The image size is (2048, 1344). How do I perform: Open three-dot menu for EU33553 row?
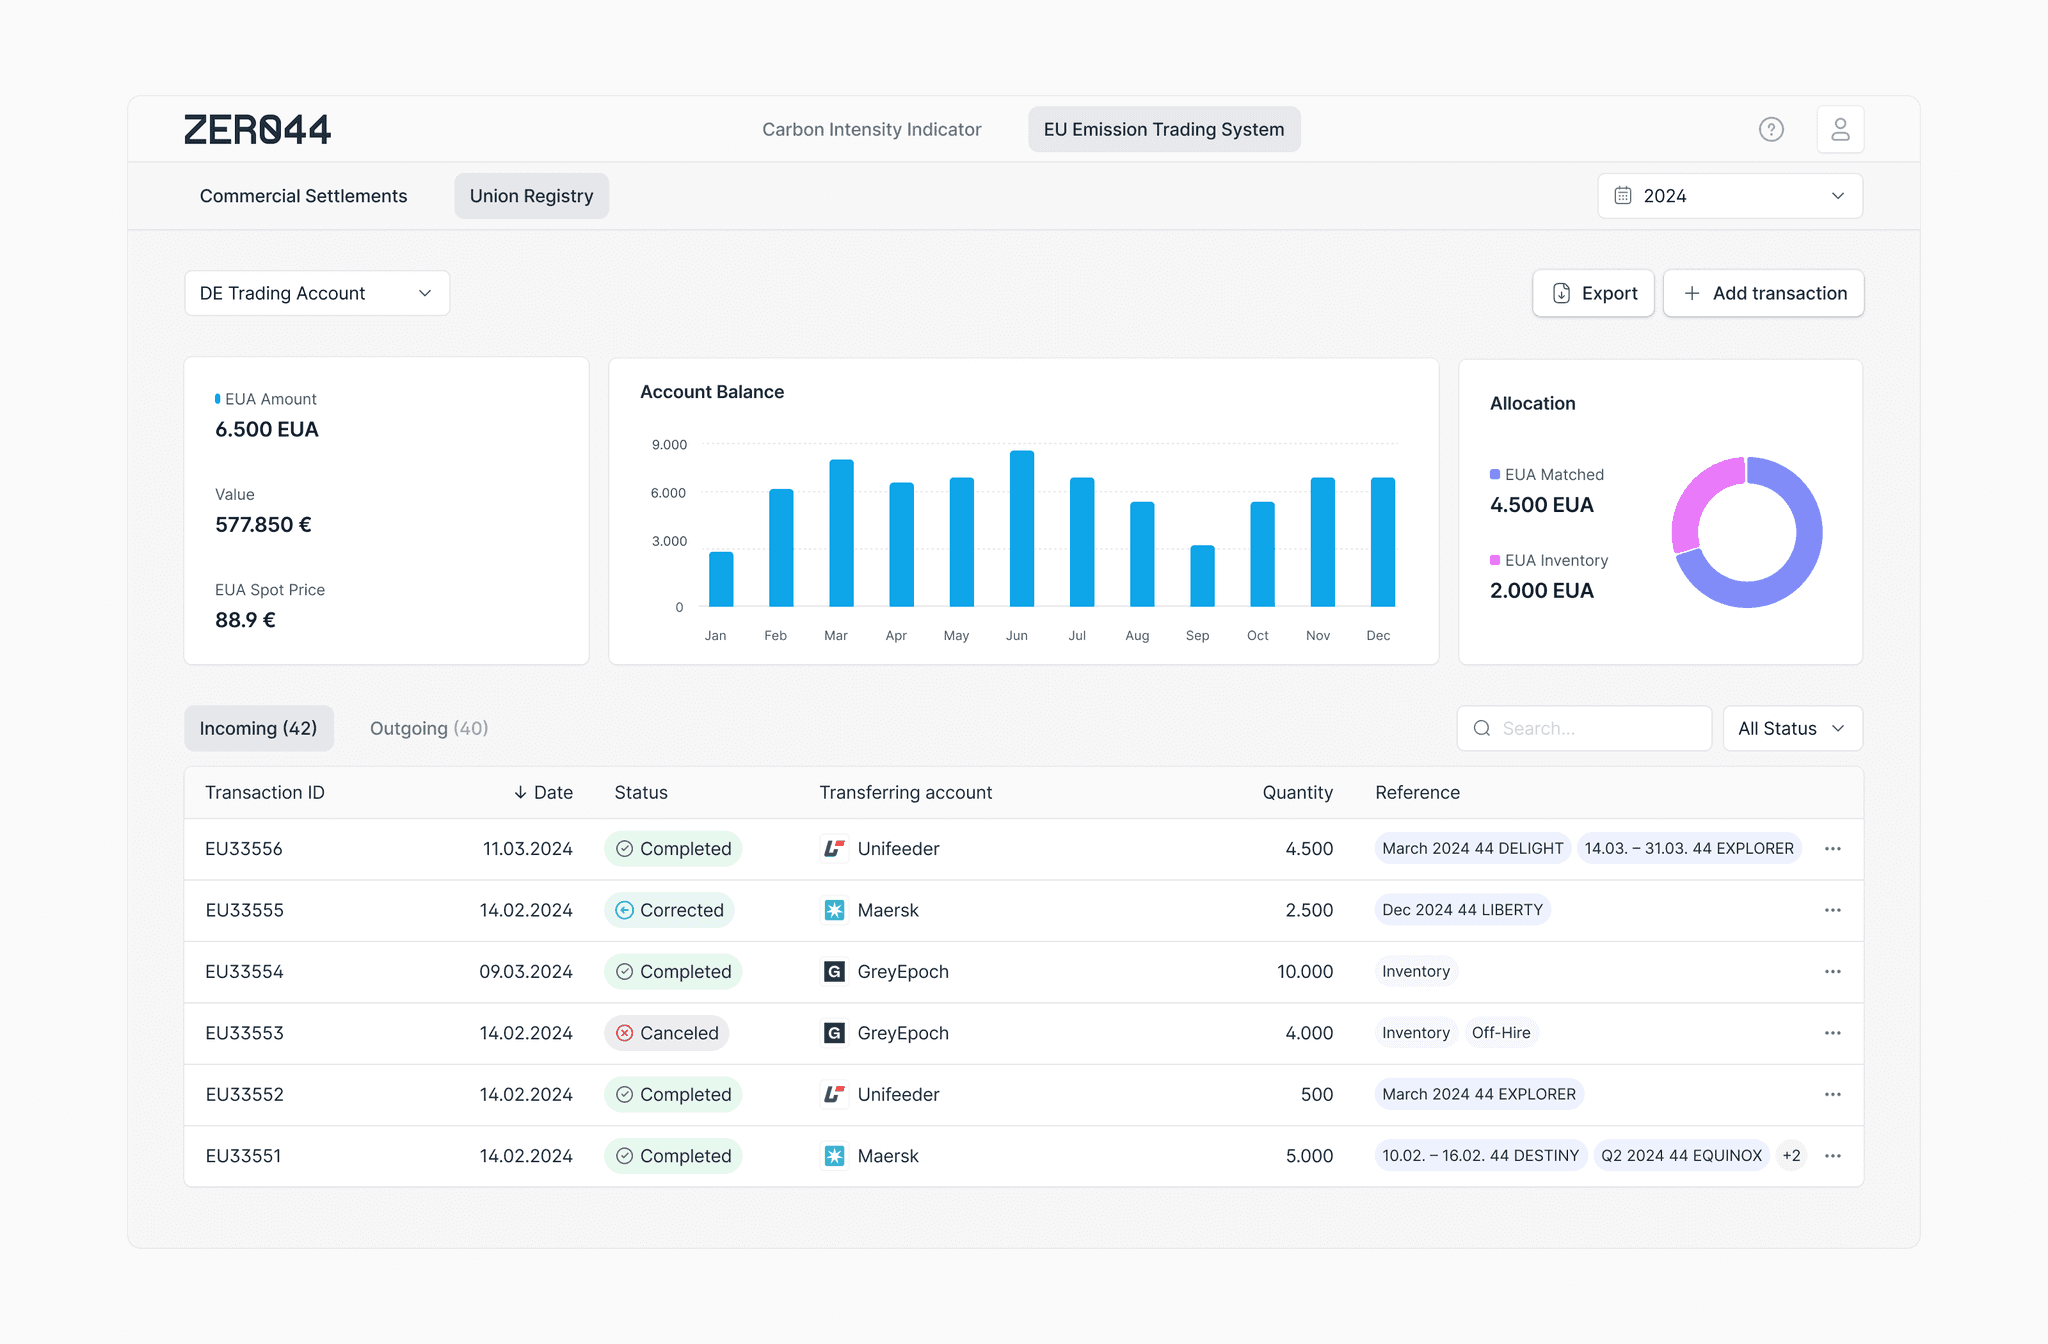pos(1832,1033)
